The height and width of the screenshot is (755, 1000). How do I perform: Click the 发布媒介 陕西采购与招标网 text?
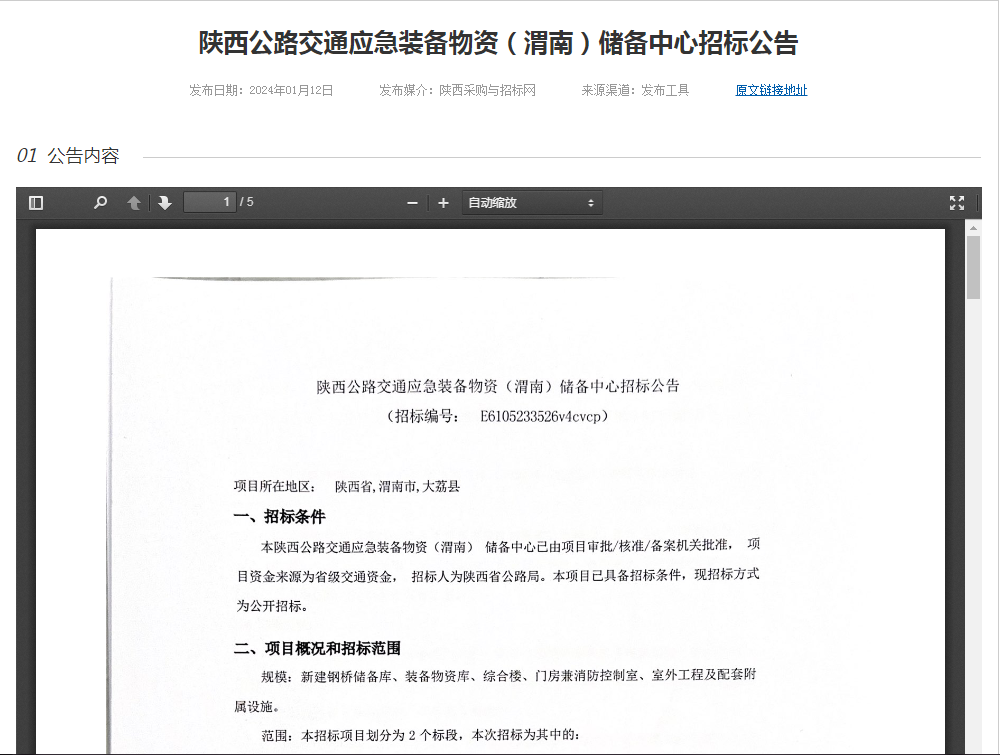457,90
